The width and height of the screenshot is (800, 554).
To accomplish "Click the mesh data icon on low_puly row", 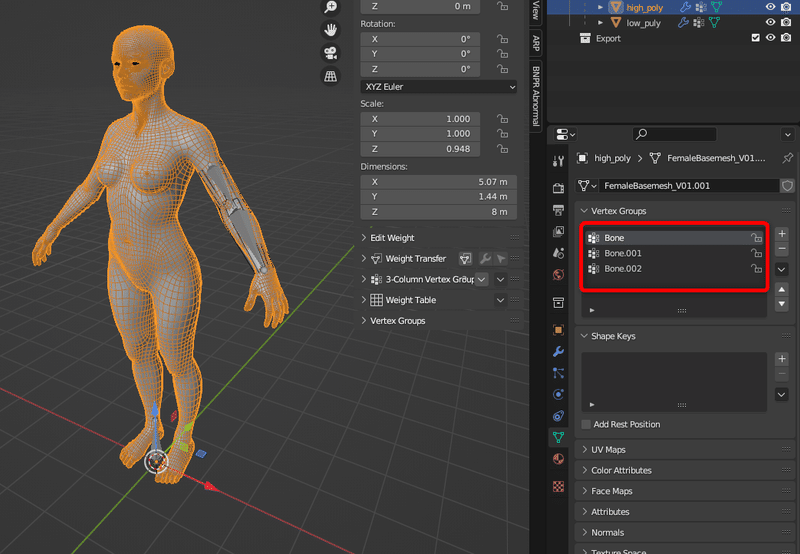I will tap(714, 22).
